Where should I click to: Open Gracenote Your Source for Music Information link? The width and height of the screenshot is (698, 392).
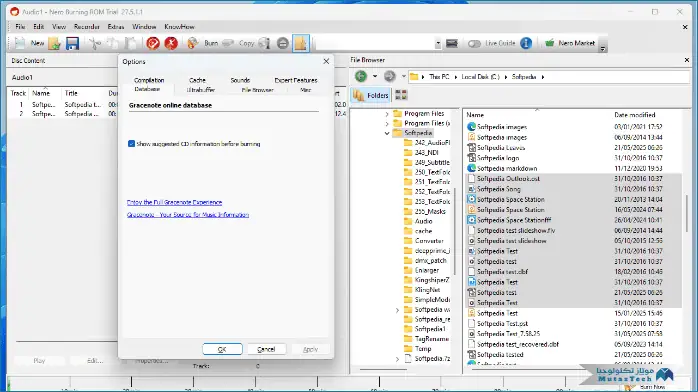coord(188,215)
